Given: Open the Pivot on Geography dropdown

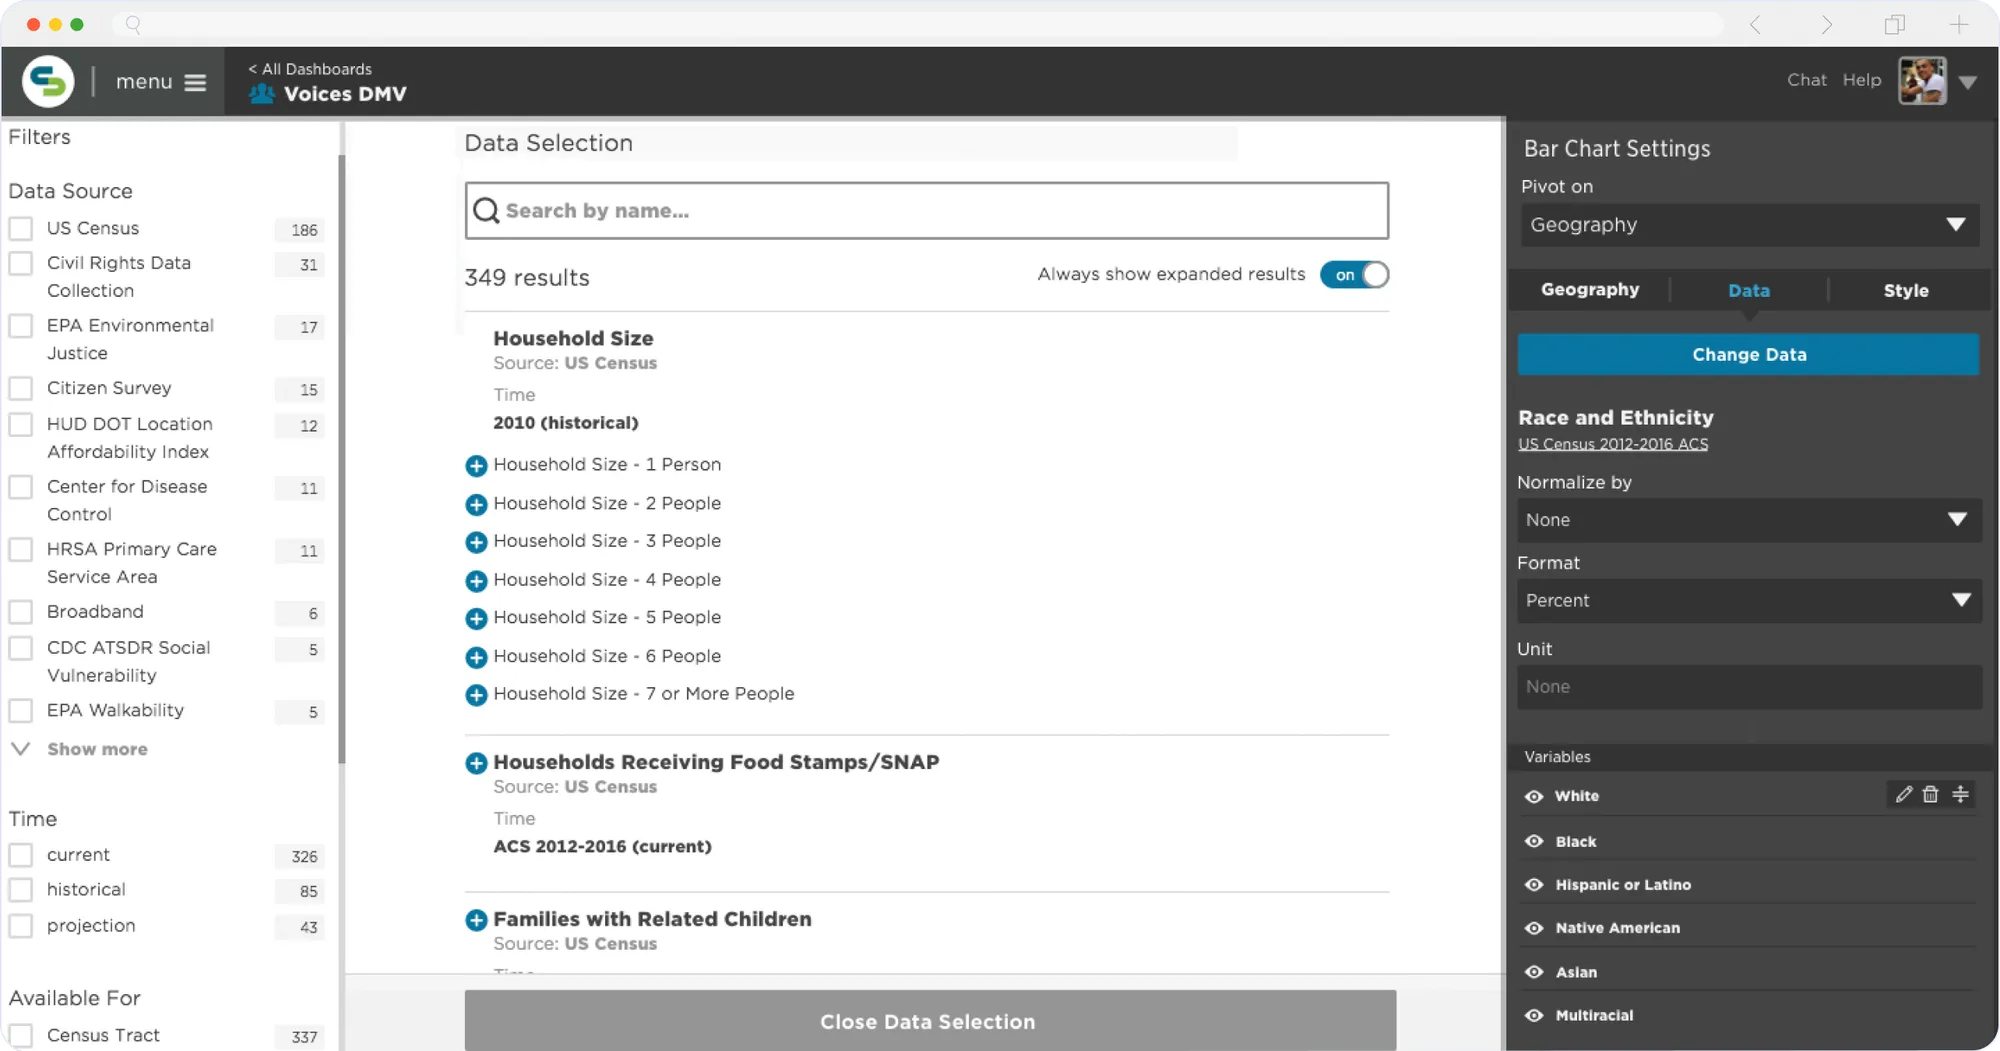Looking at the screenshot, I should (1750, 225).
